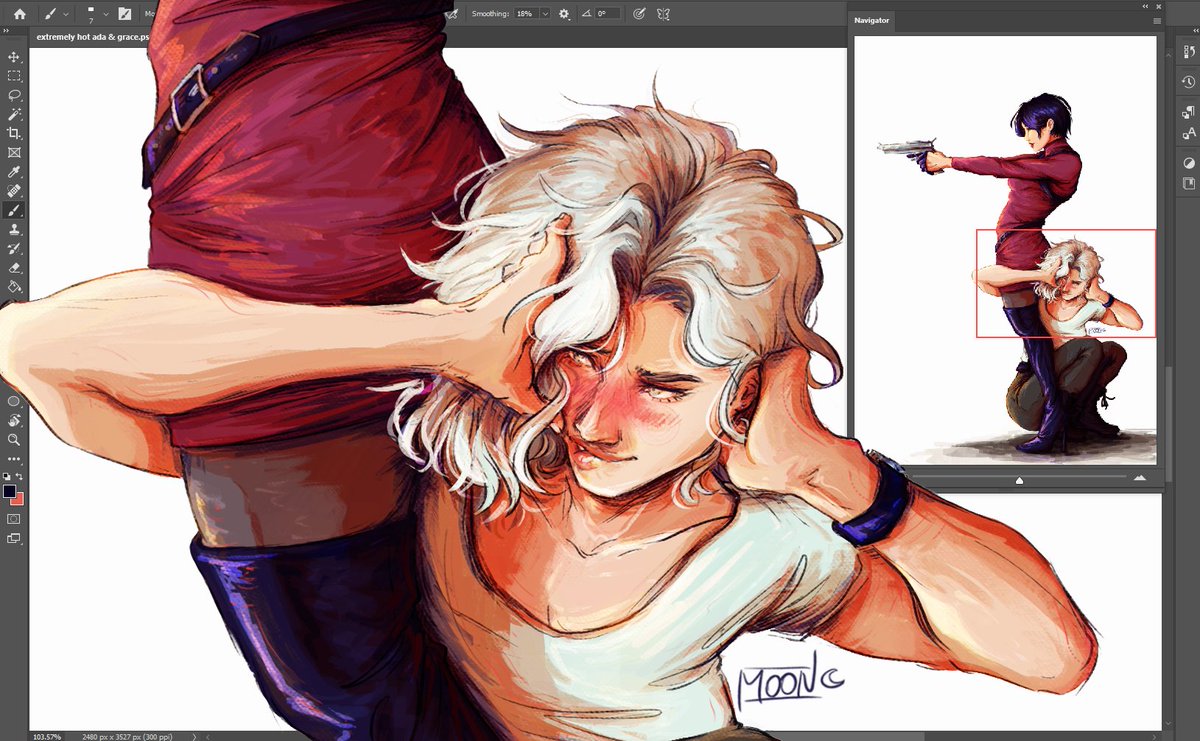Viewport: 1200px width, 741px height.
Task: Select the Paint Bucket tool
Action: tap(14, 287)
